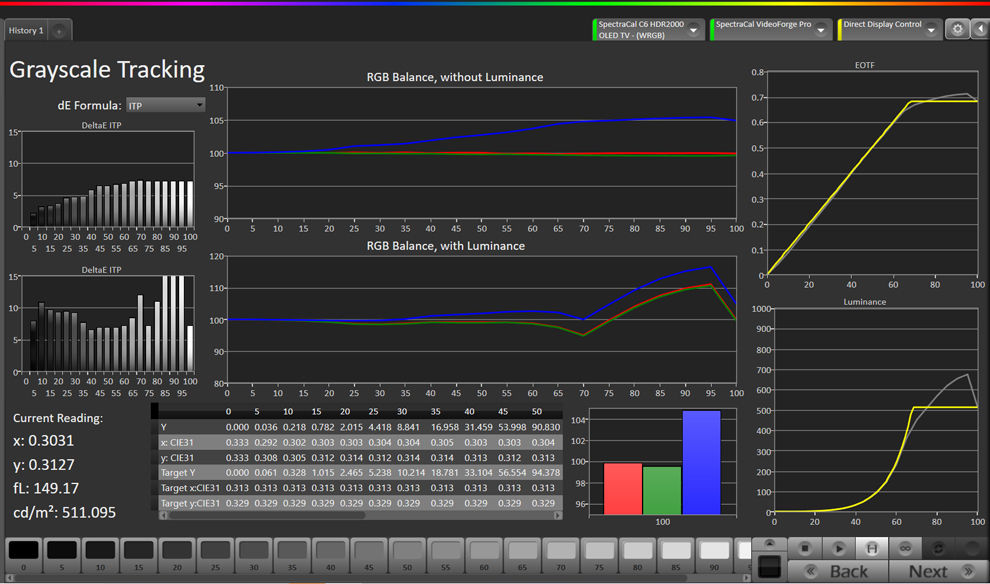Click the Target Y value 94.378 cell

tap(545, 473)
